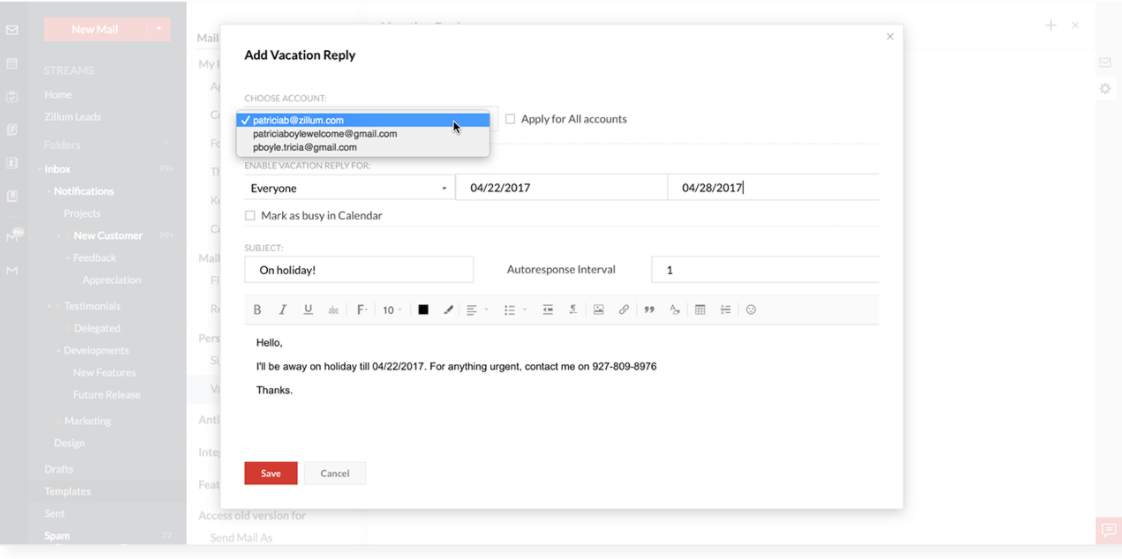Save the vacation reply
This screenshot has height=559, width=1122.
(x=270, y=473)
